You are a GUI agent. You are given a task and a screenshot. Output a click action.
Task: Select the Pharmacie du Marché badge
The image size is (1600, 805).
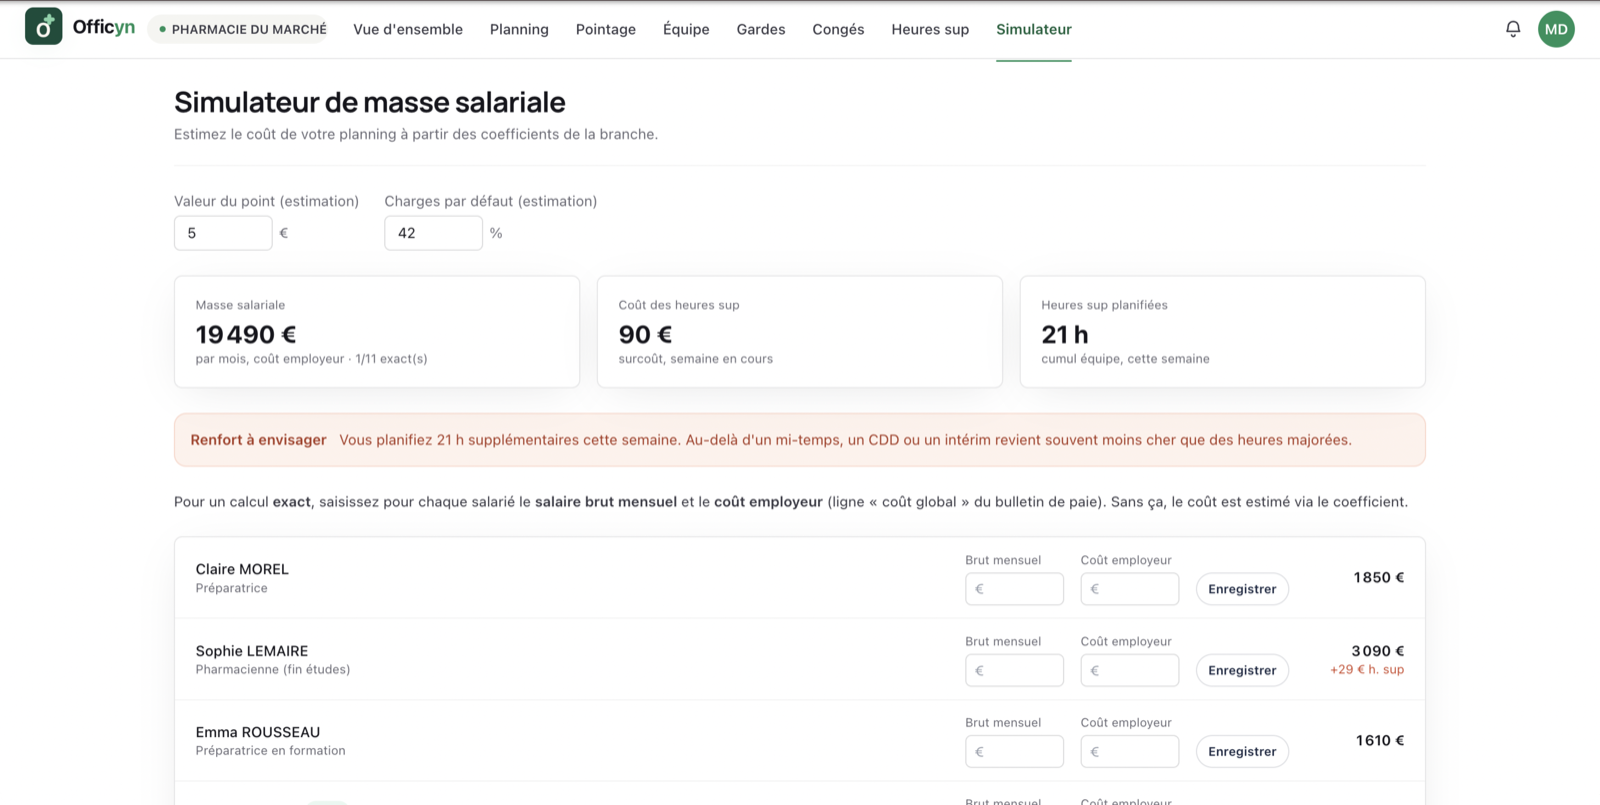coord(238,29)
